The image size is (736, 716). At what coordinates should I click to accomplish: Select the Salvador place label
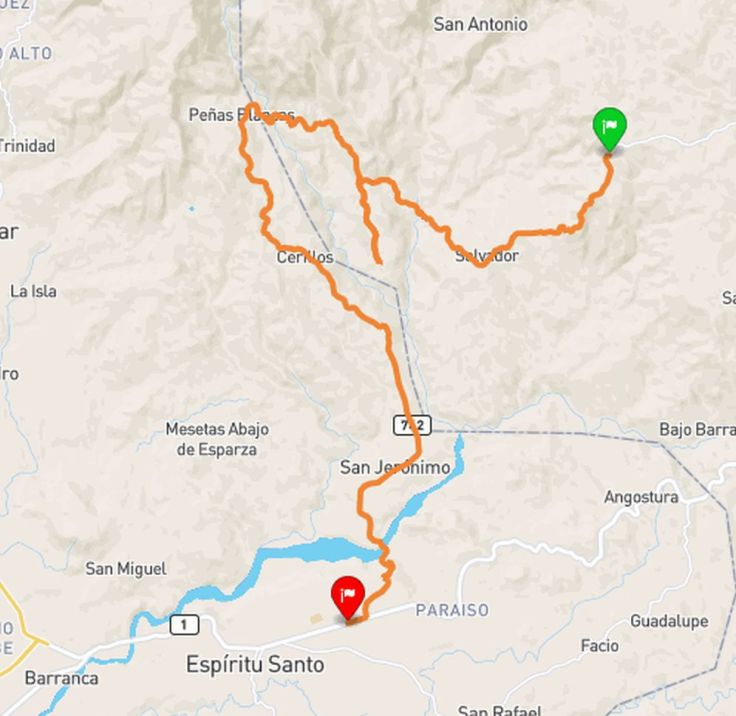coord(487,256)
